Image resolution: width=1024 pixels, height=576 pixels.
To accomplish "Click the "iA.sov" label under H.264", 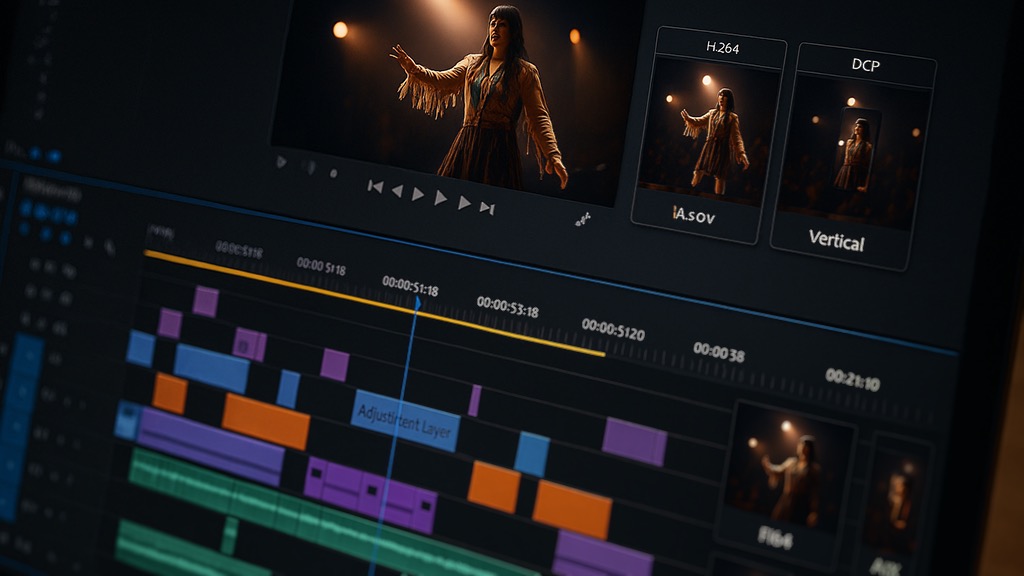I will tap(694, 215).
